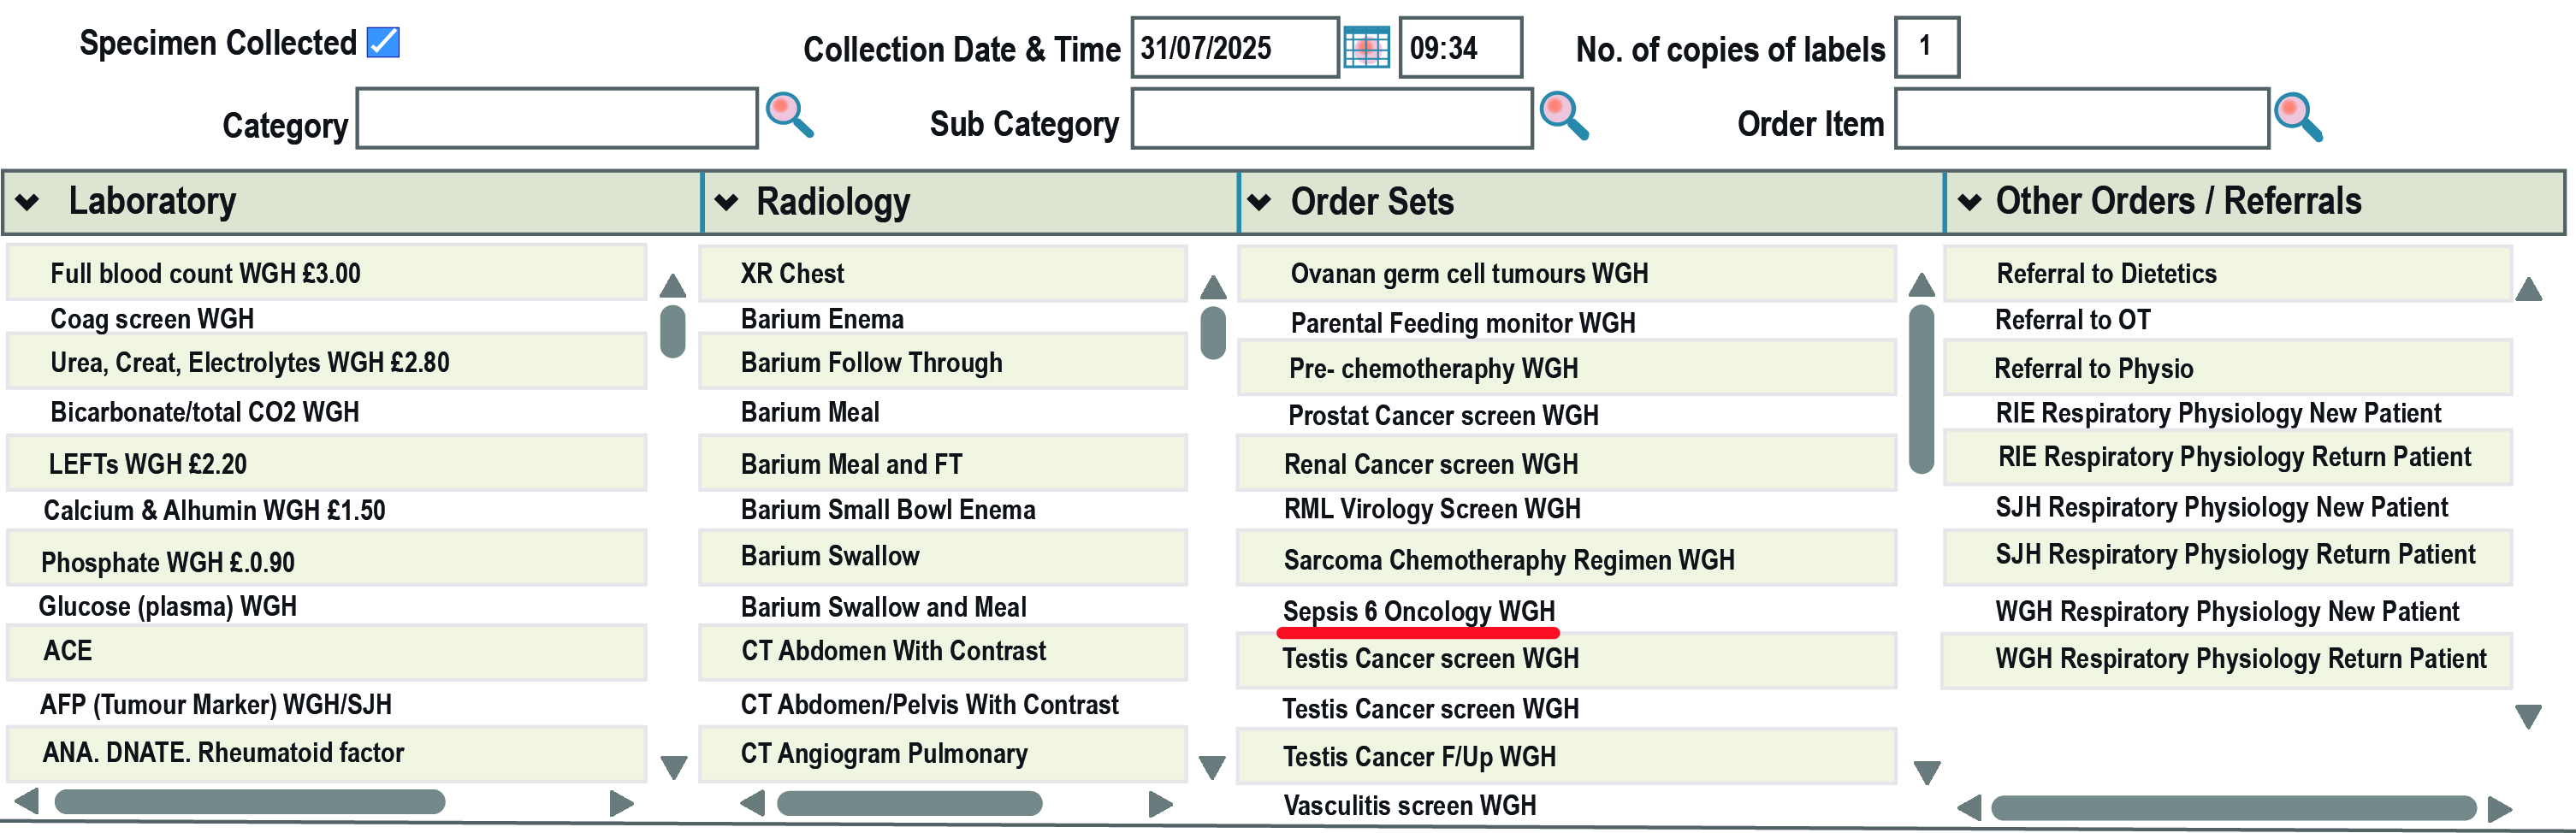This screenshot has width=2576, height=833.
Task: Uncheck the Specimen Collected checkbox
Action: pos(383,42)
